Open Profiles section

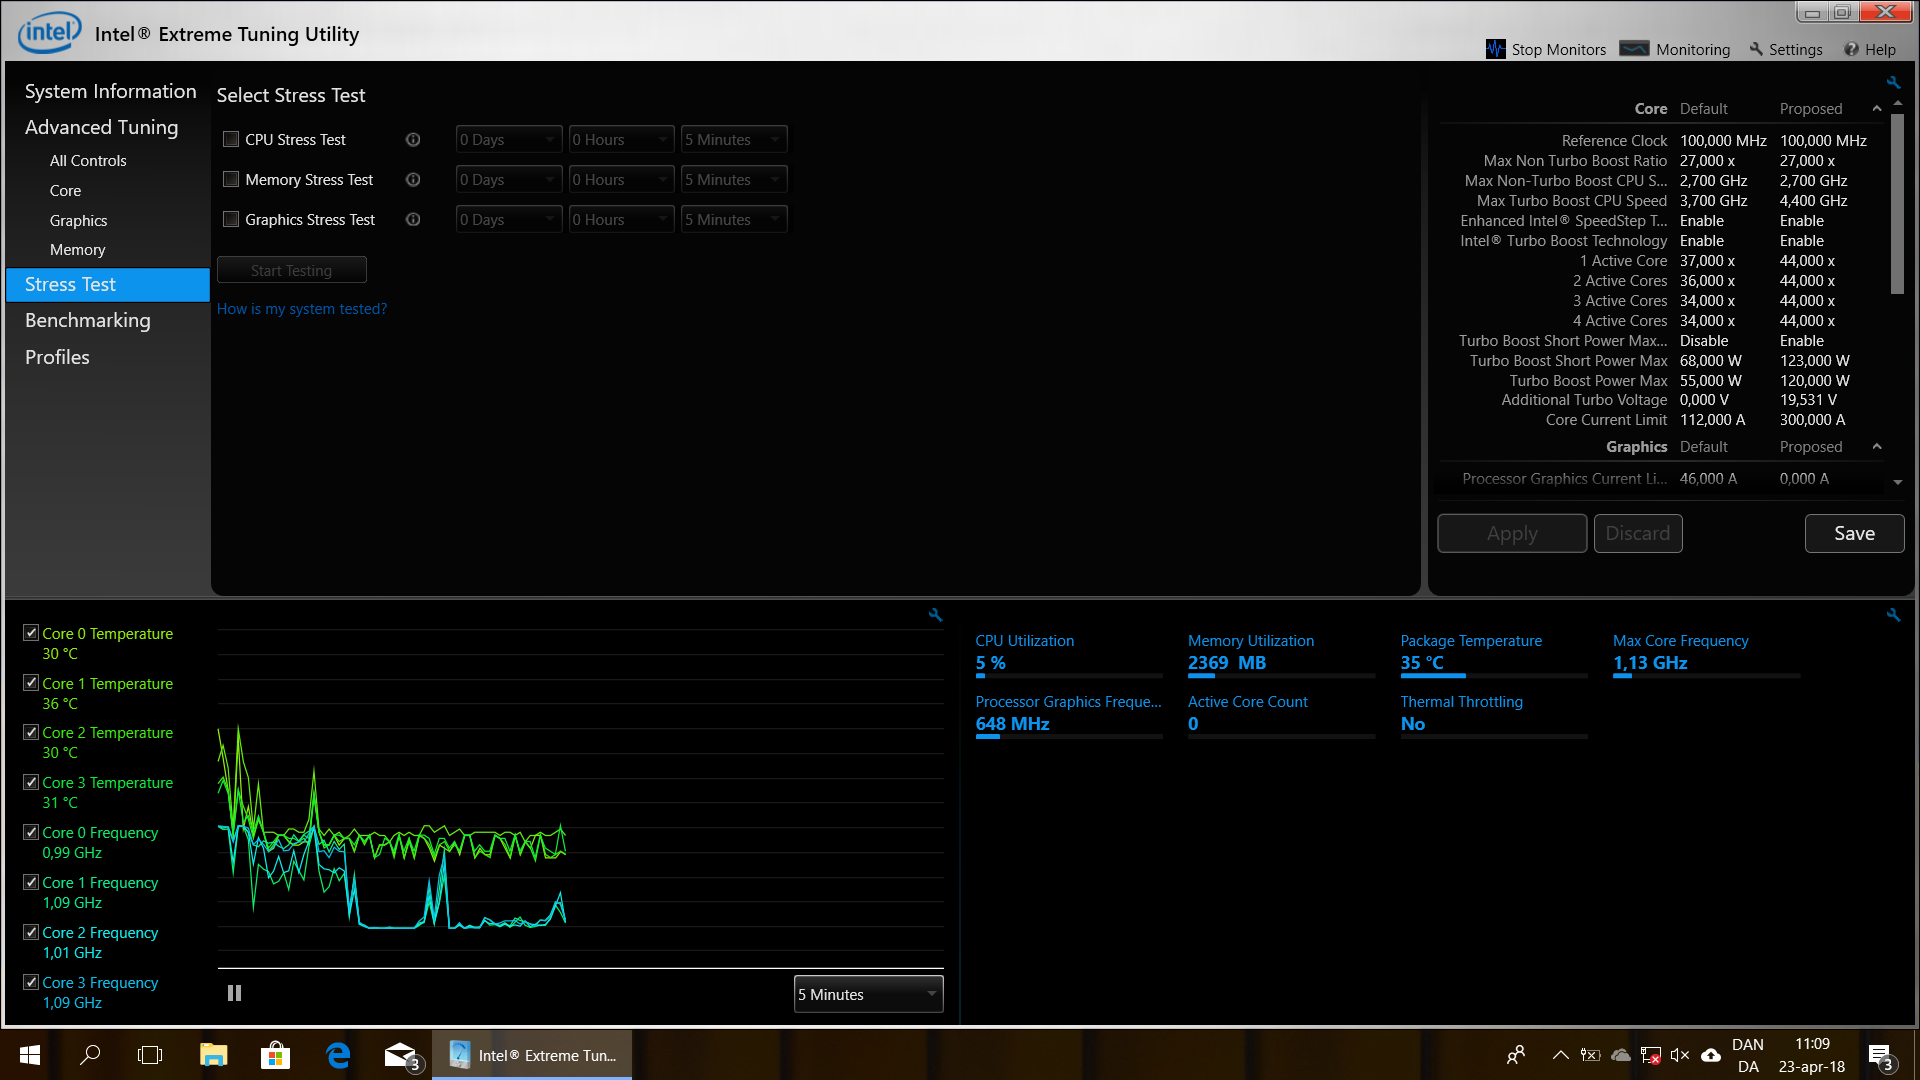[57, 357]
